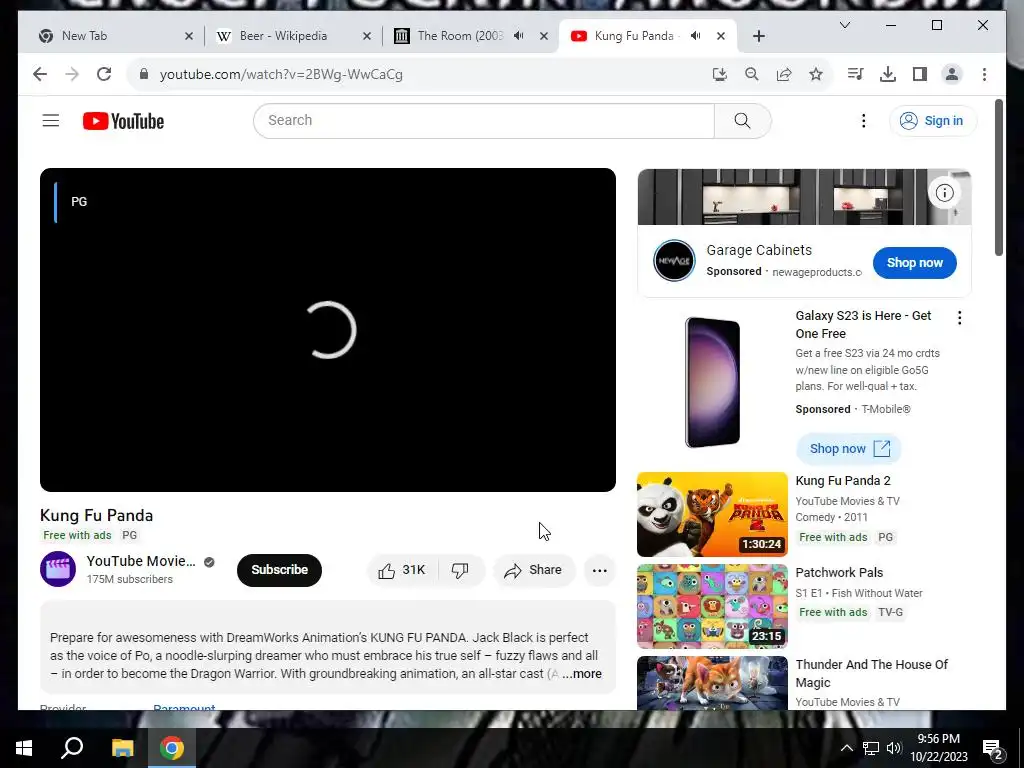Open Thunder And The House Of Magic thumbnail
Viewport: 1024px width, 768px height.
712,683
